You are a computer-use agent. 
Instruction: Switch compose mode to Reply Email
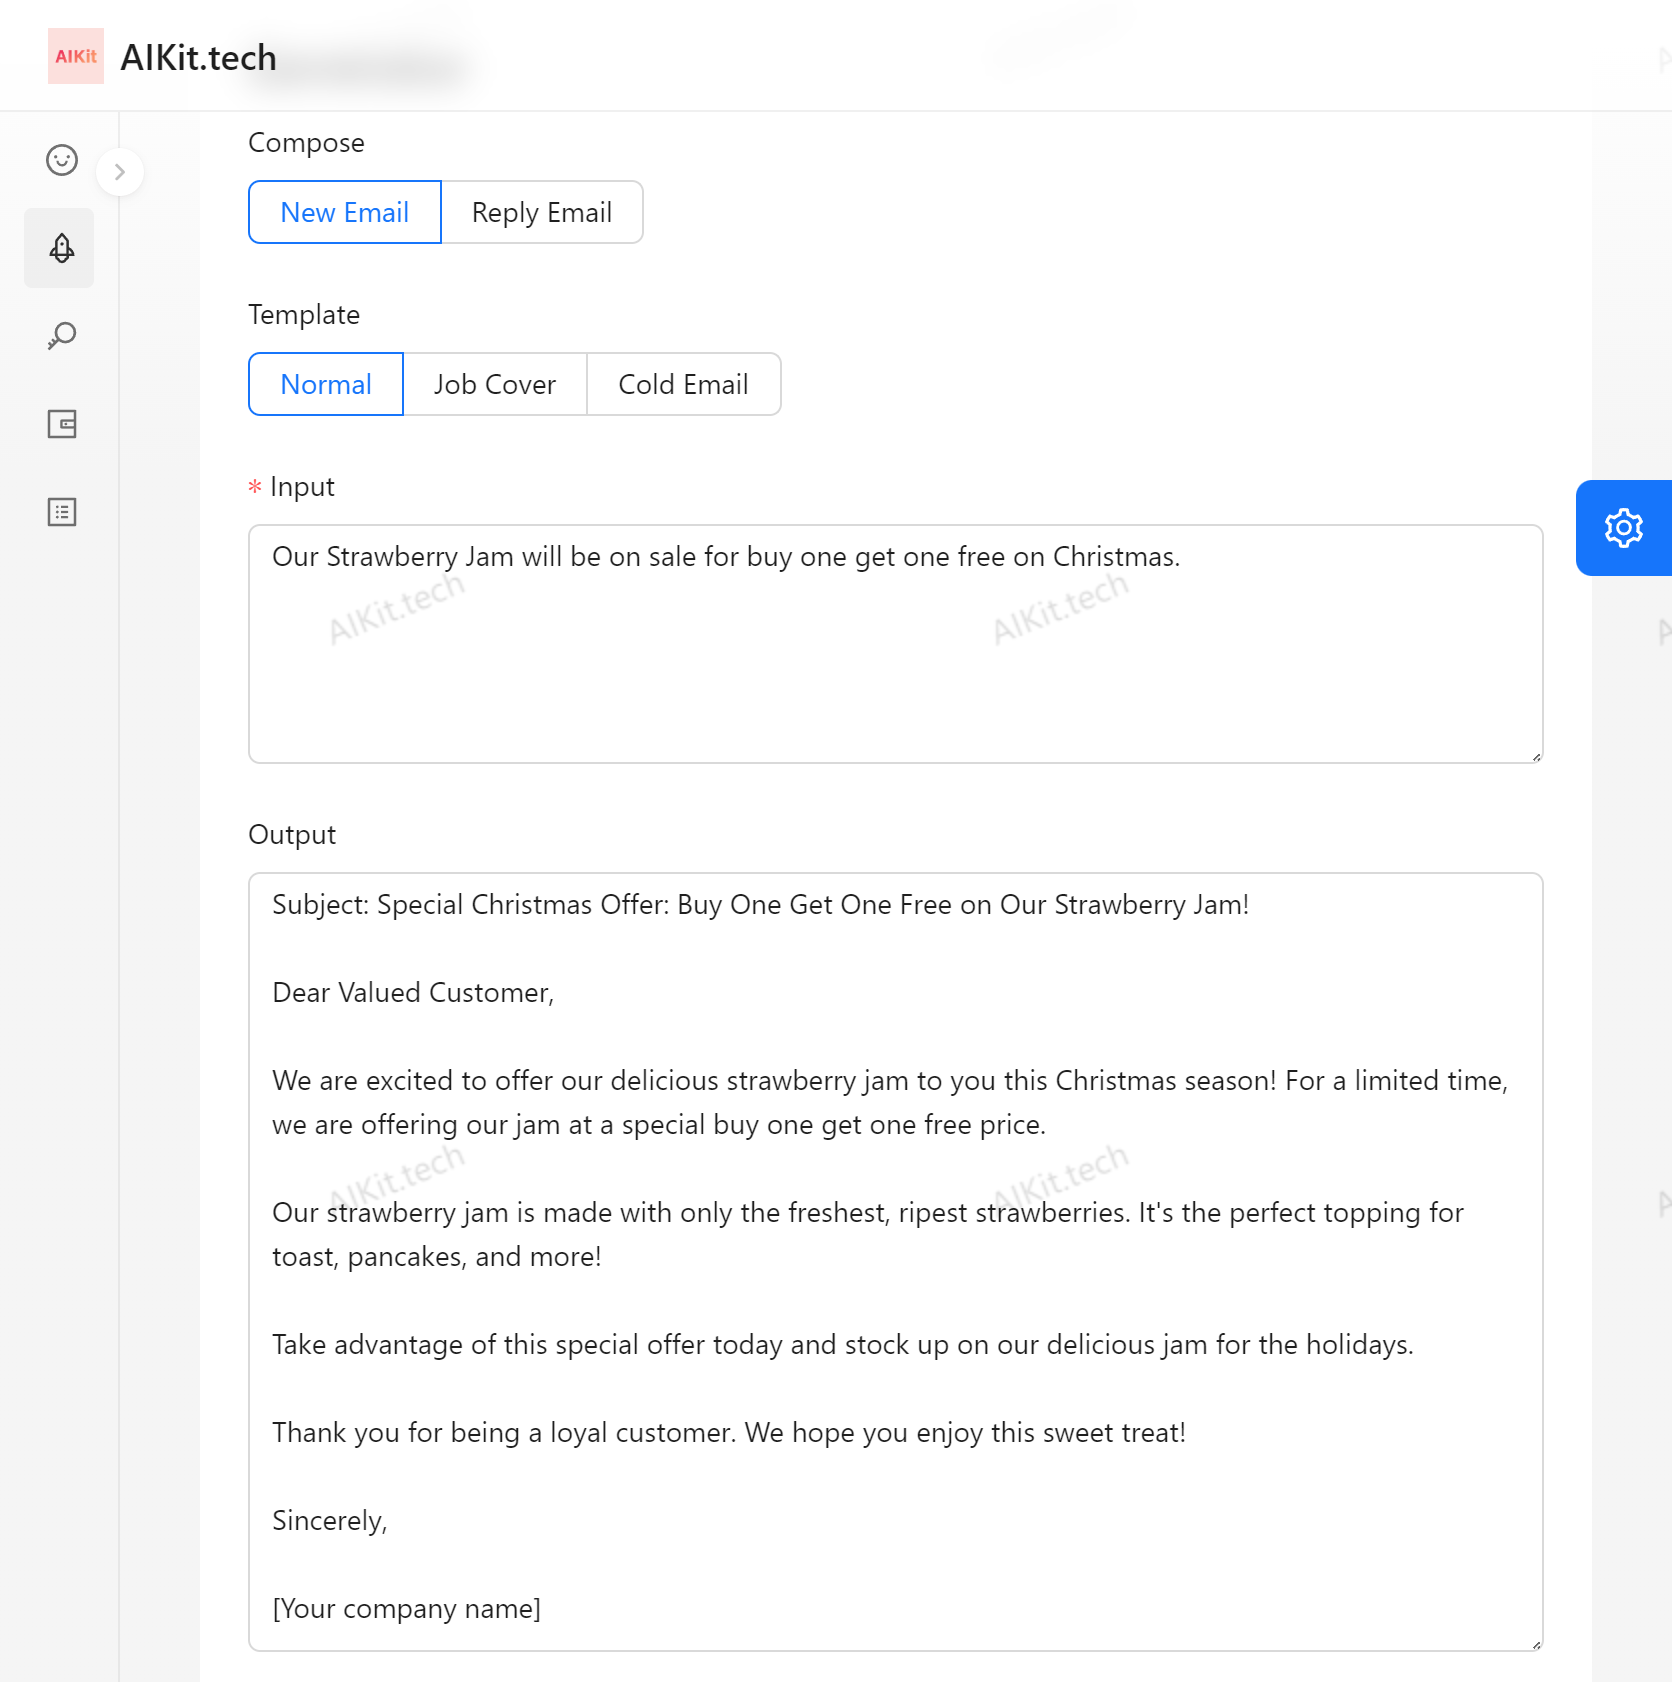tap(542, 212)
